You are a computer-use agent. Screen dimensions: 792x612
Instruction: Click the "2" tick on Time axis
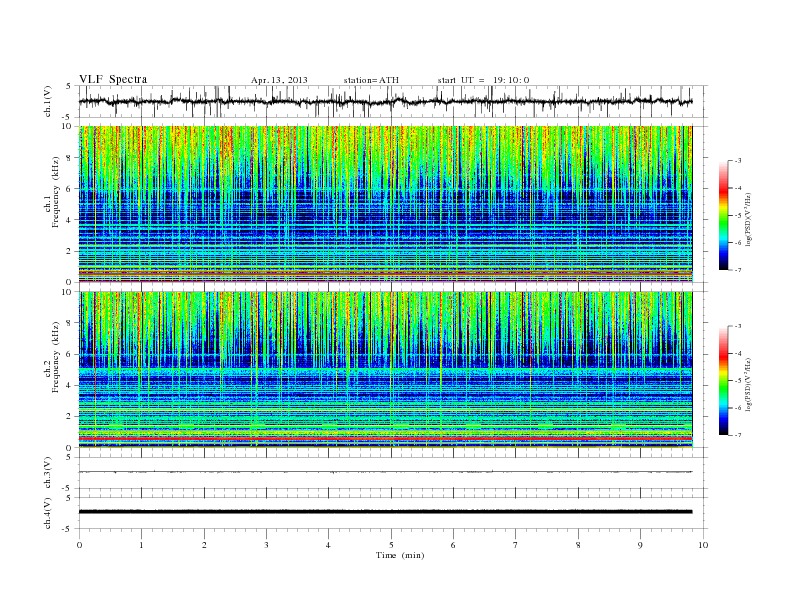pyautogui.click(x=204, y=545)
